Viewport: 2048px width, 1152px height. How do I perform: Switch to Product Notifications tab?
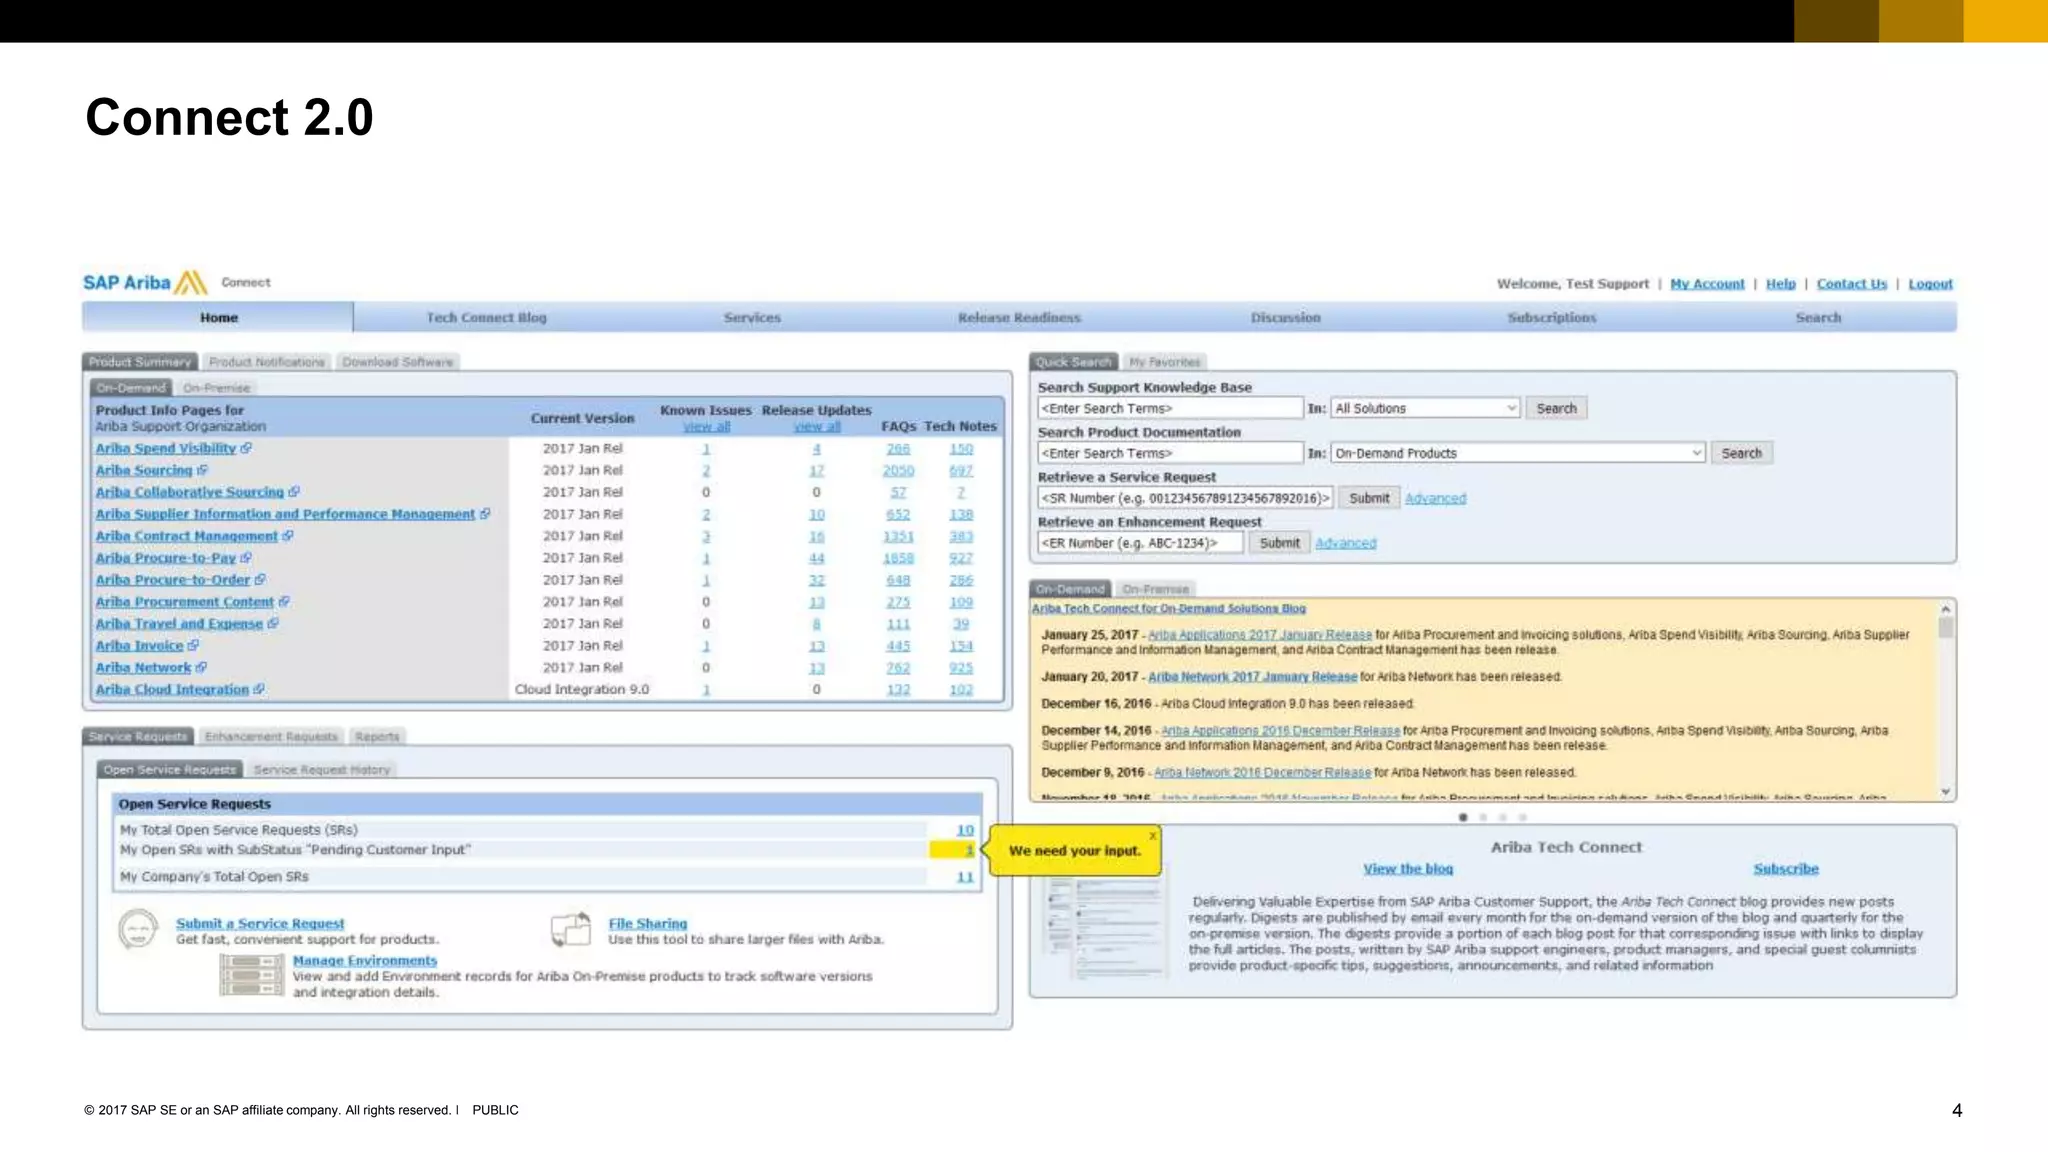pos(267,362)
